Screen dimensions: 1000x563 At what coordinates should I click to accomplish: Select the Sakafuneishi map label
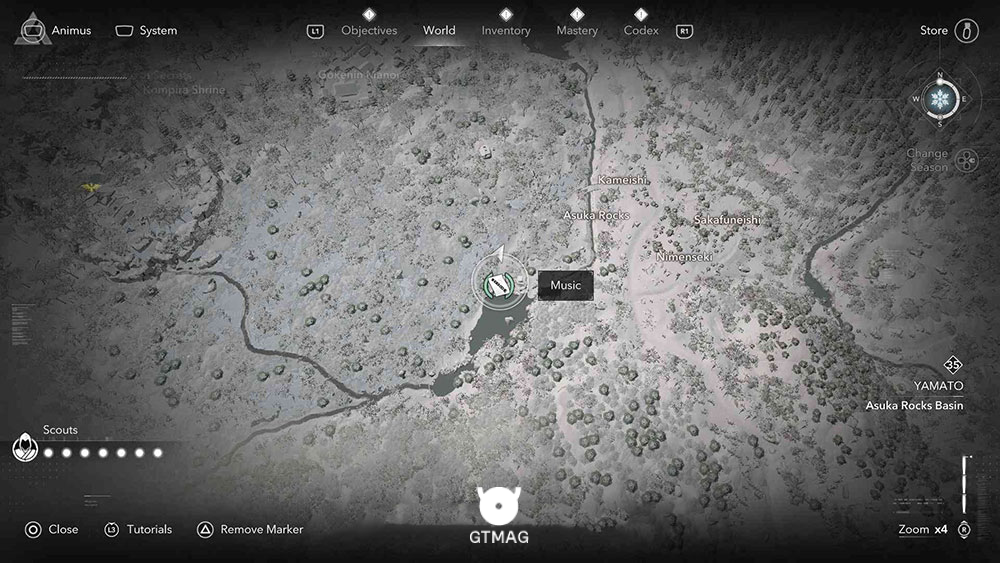pos(727,220)
